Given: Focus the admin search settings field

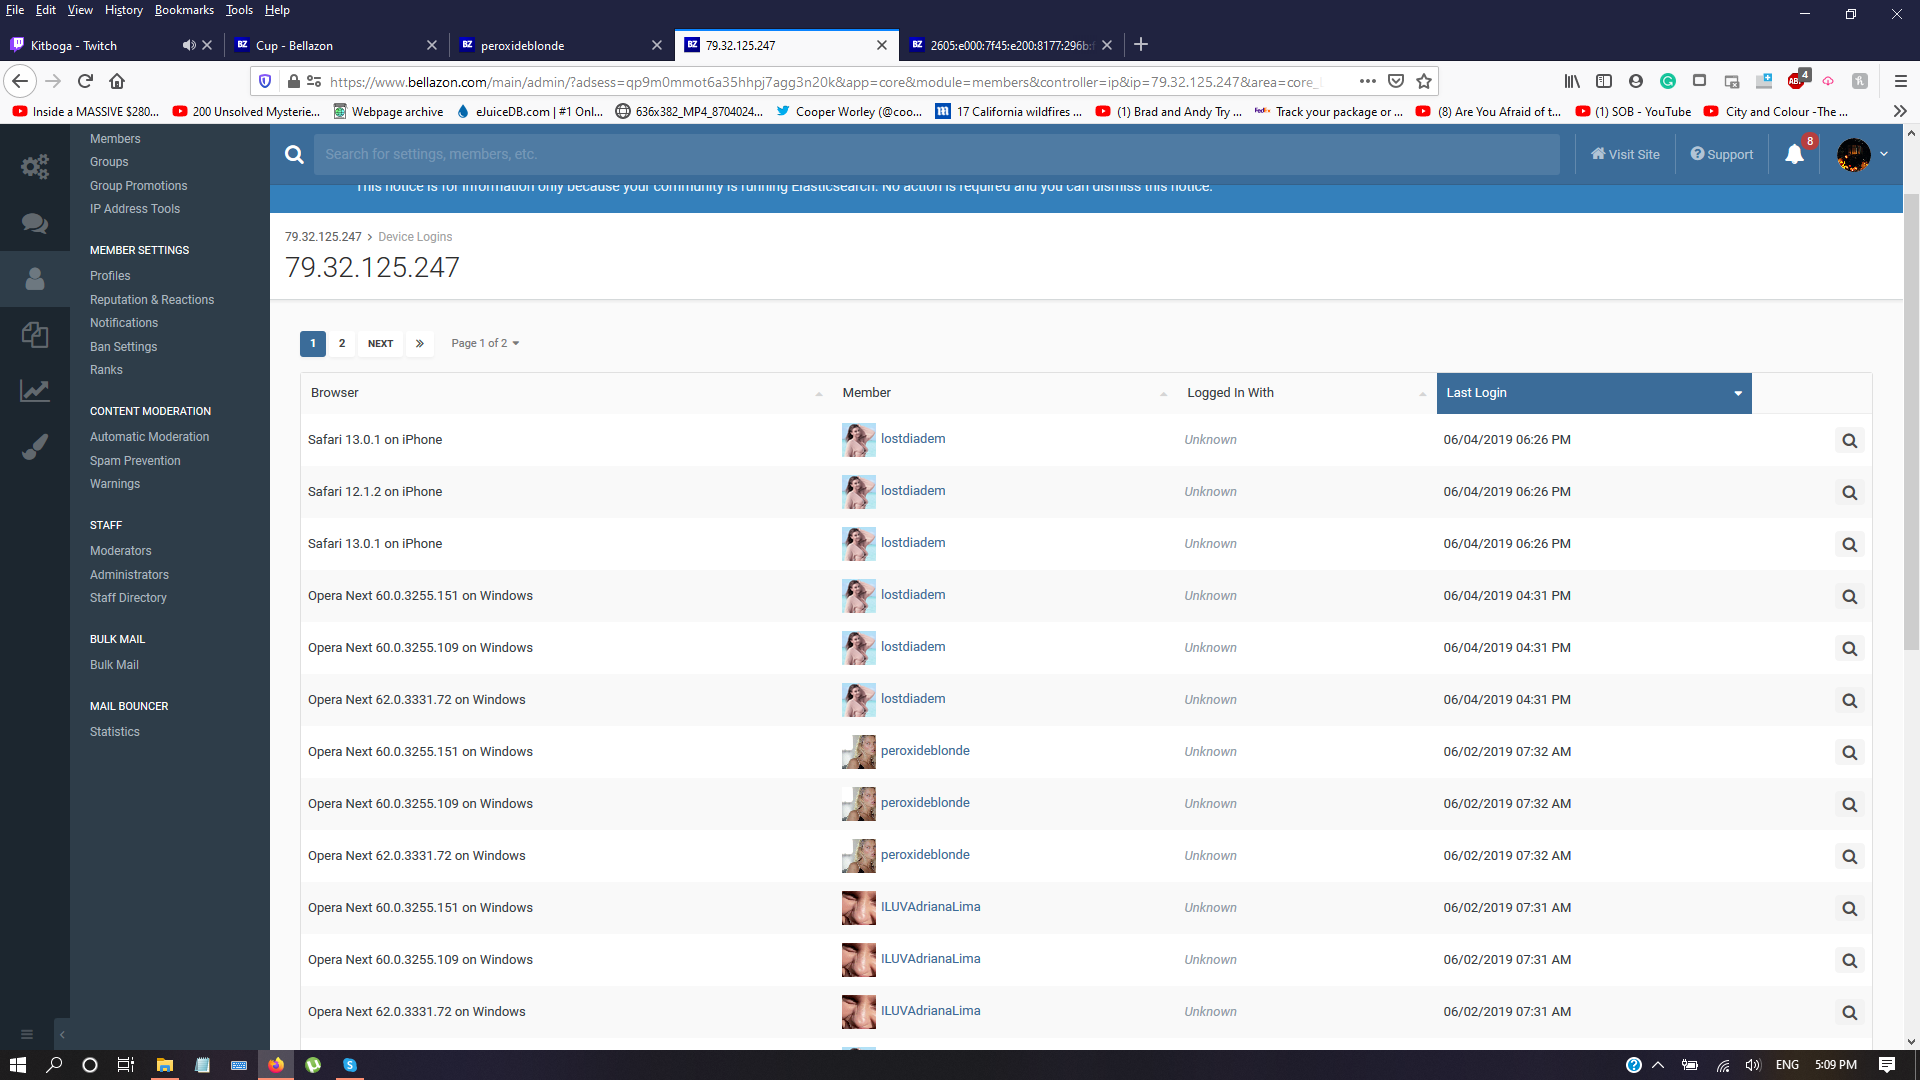Looking at the screenshot, I should [x=935, y=154].
